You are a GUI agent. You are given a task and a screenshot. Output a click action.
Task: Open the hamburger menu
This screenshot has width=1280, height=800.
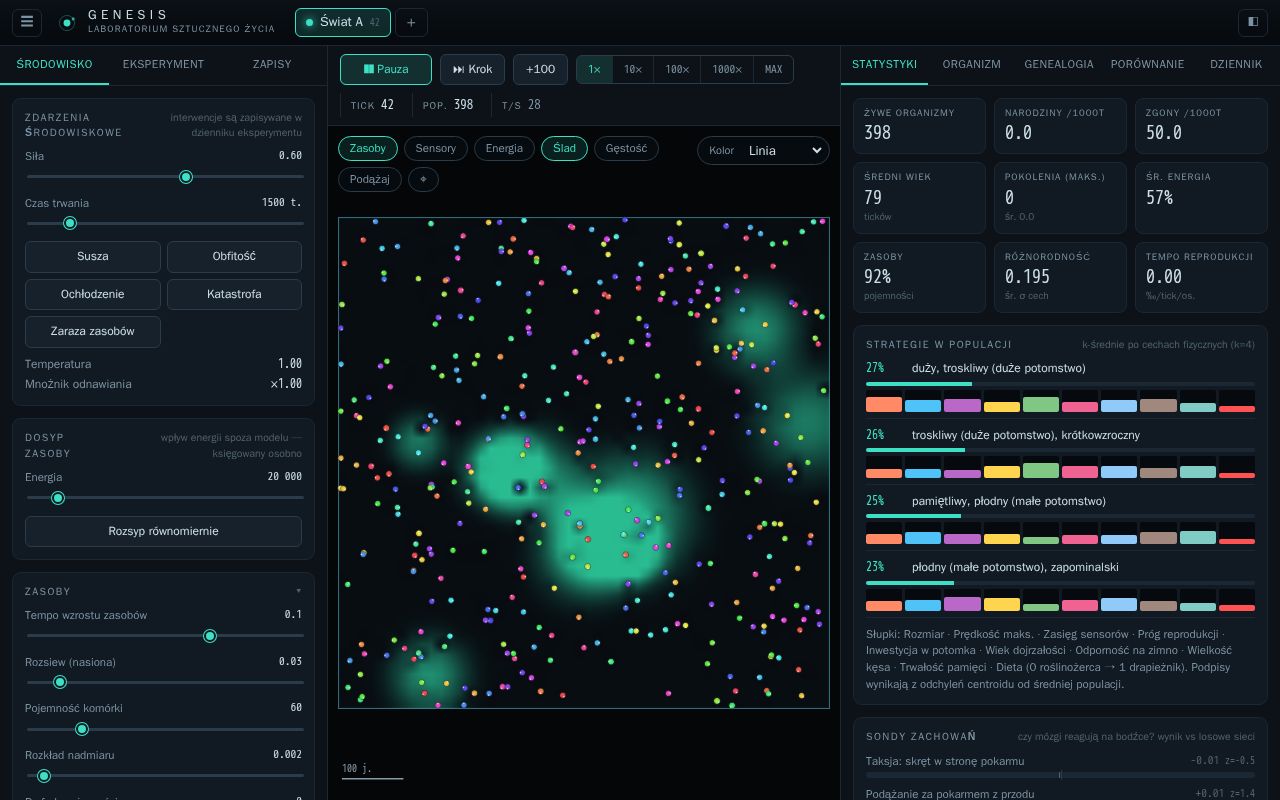[27, 22]
